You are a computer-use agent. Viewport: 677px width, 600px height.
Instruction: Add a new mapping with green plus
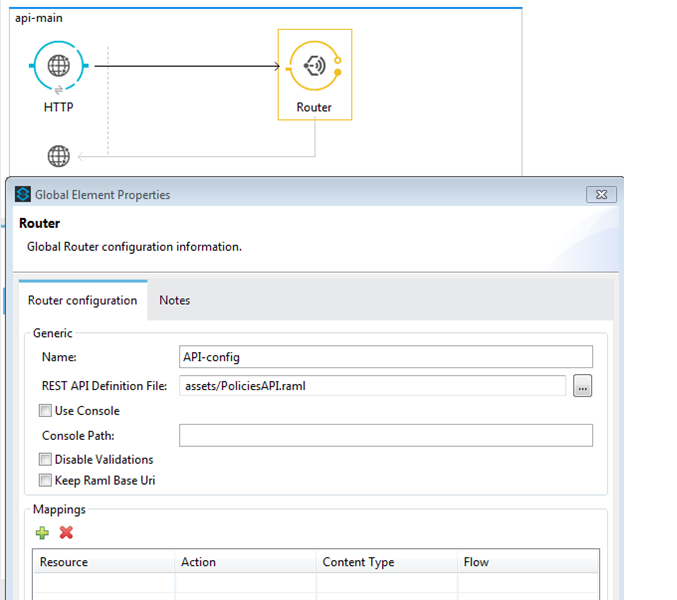(x=43, y=533)
